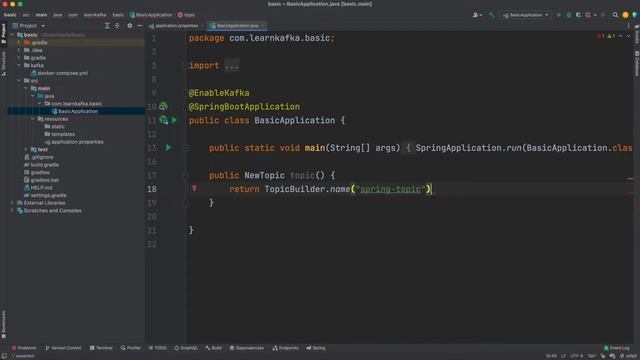Click the run gutter arrow beside main method
The image size is (640, 360).
pos(168,148)
